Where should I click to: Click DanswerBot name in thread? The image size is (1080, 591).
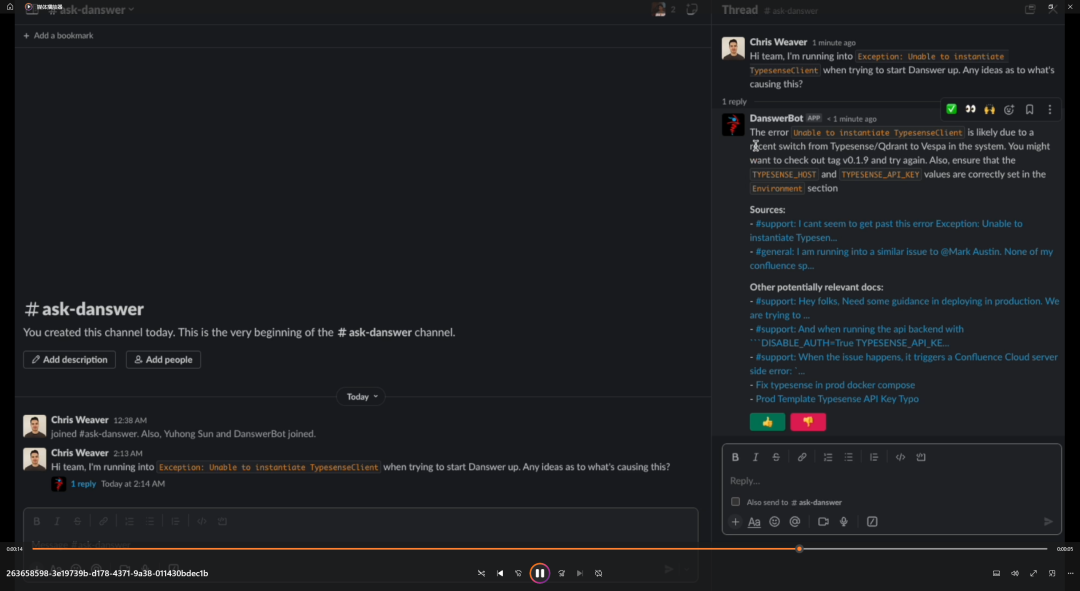[x=776, y=118]
